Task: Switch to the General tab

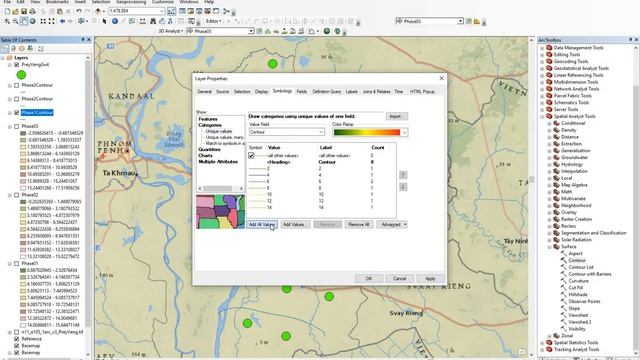Action: [204, 92]
